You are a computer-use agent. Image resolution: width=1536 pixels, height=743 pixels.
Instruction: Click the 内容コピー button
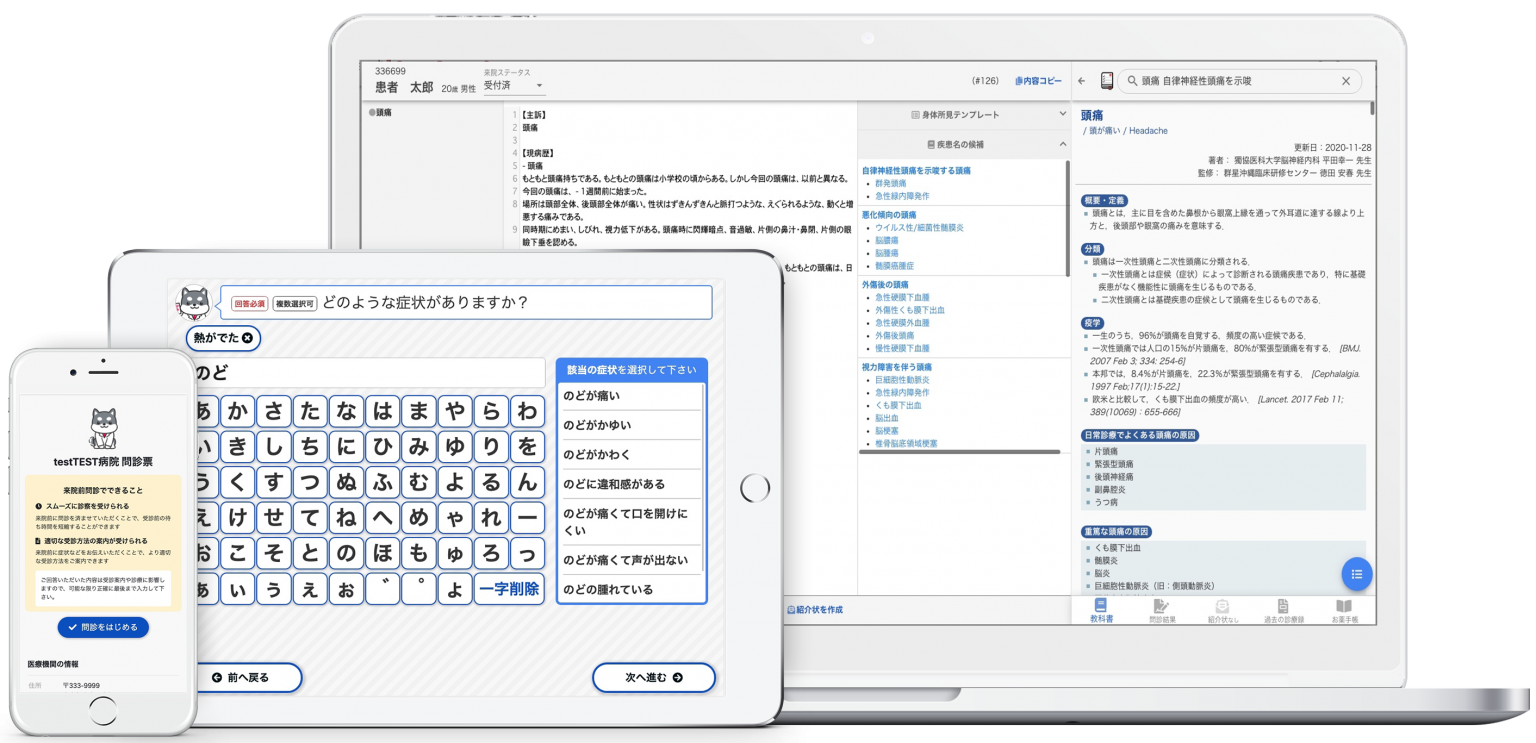pos(1038,81)
